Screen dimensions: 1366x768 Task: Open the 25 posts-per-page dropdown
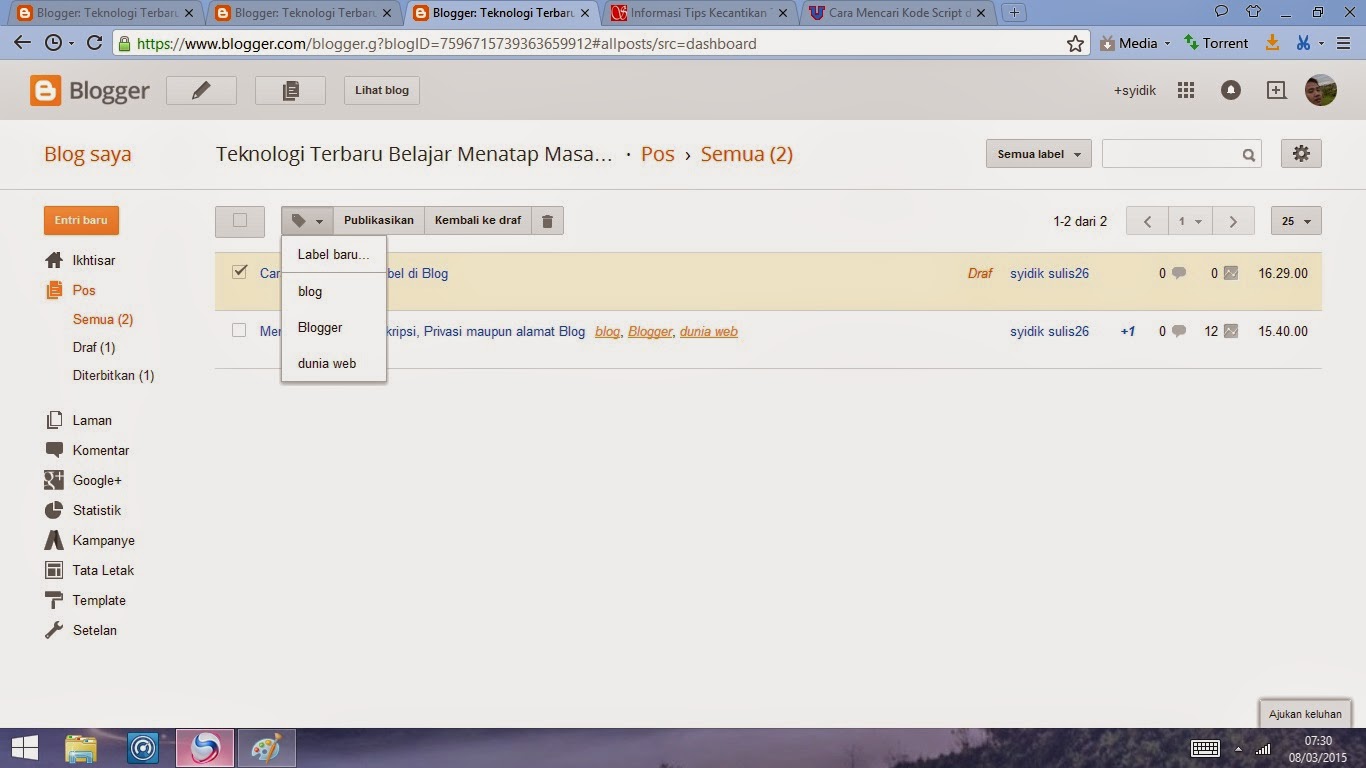pos(1296,221)
